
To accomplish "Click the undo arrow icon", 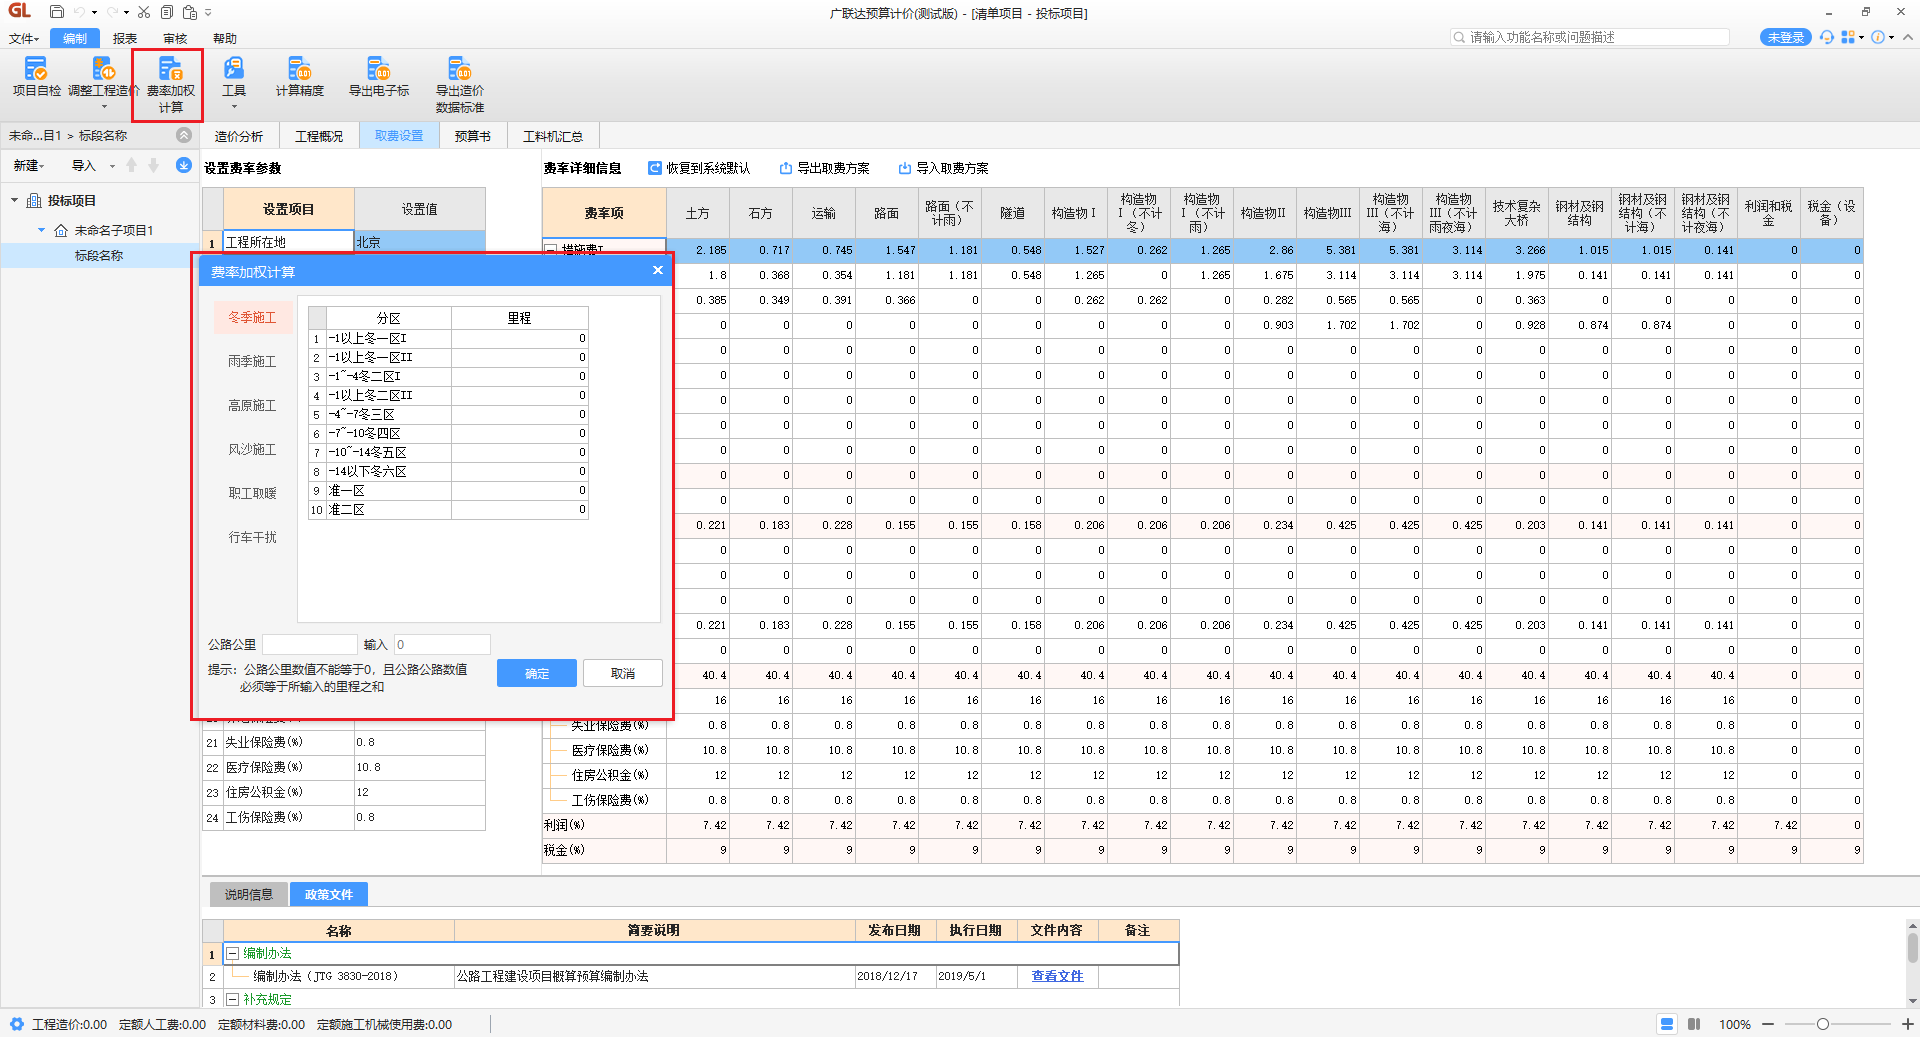I will pyautogui.click(x=79, y=12).
